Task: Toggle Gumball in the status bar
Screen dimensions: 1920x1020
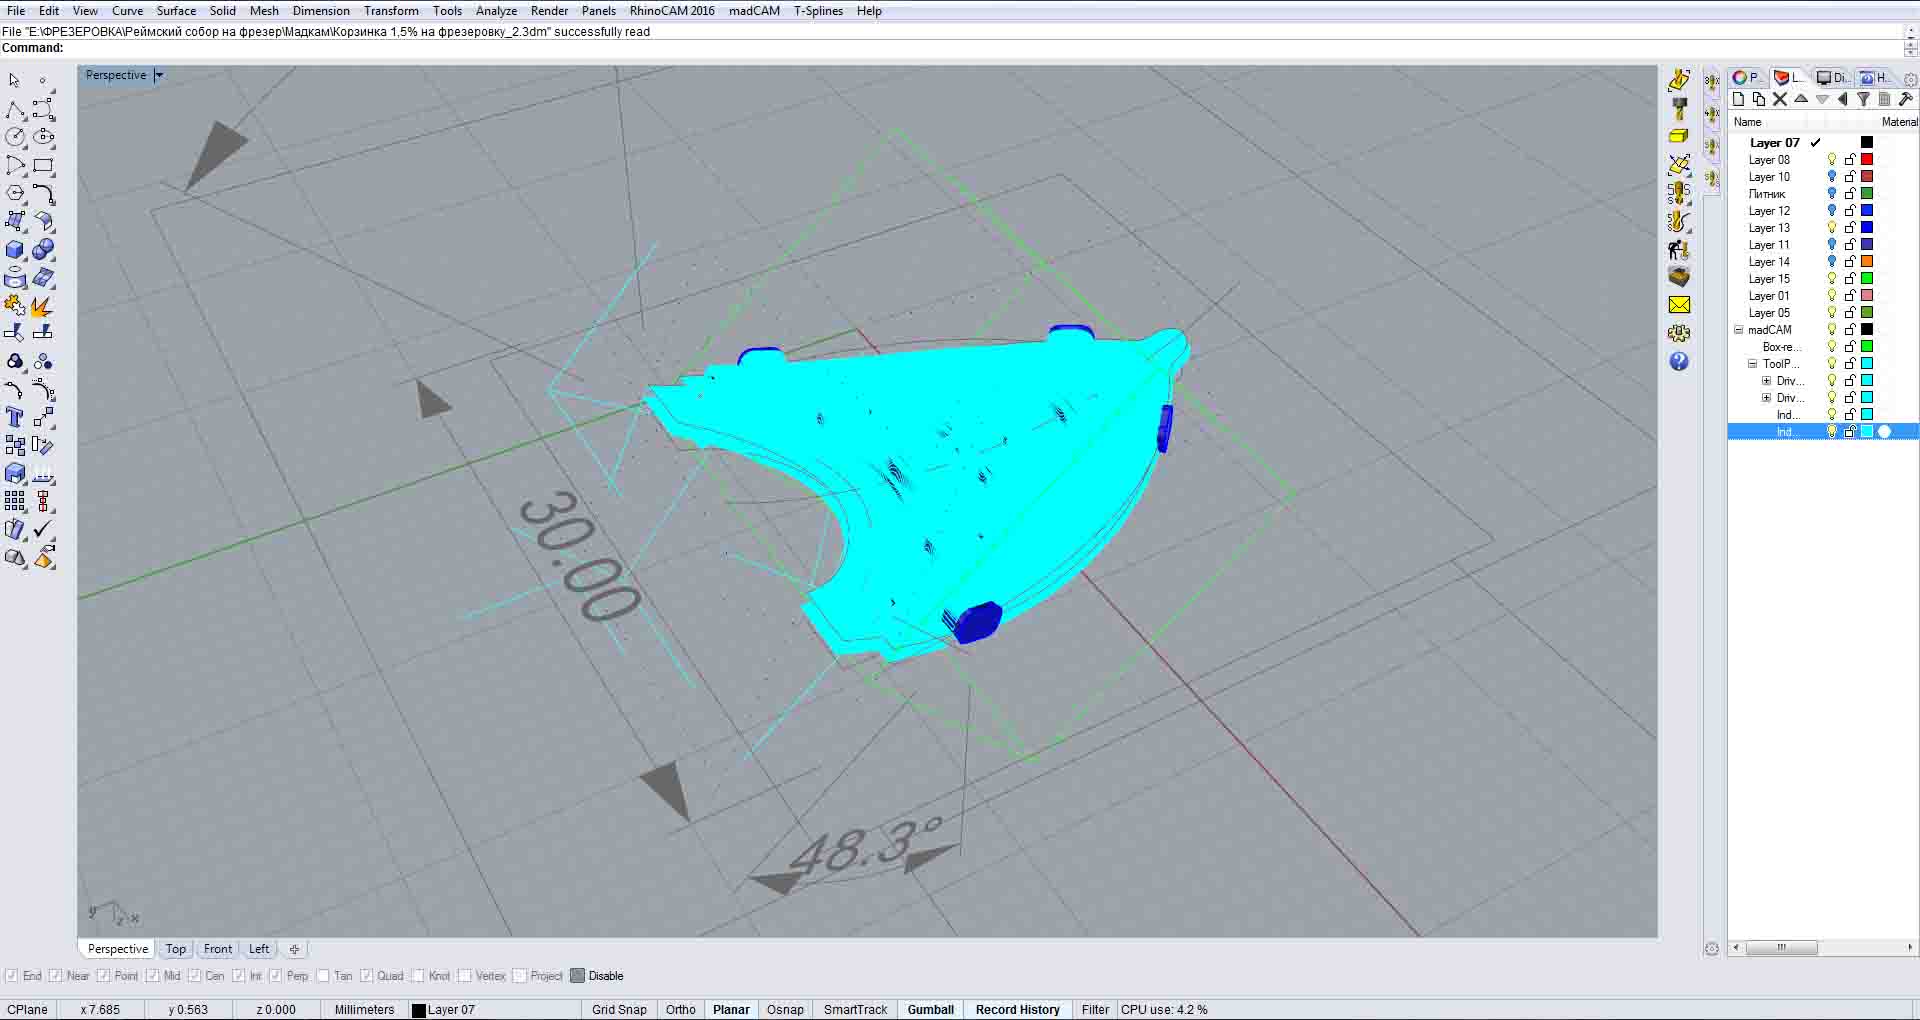Action: 930,1010
